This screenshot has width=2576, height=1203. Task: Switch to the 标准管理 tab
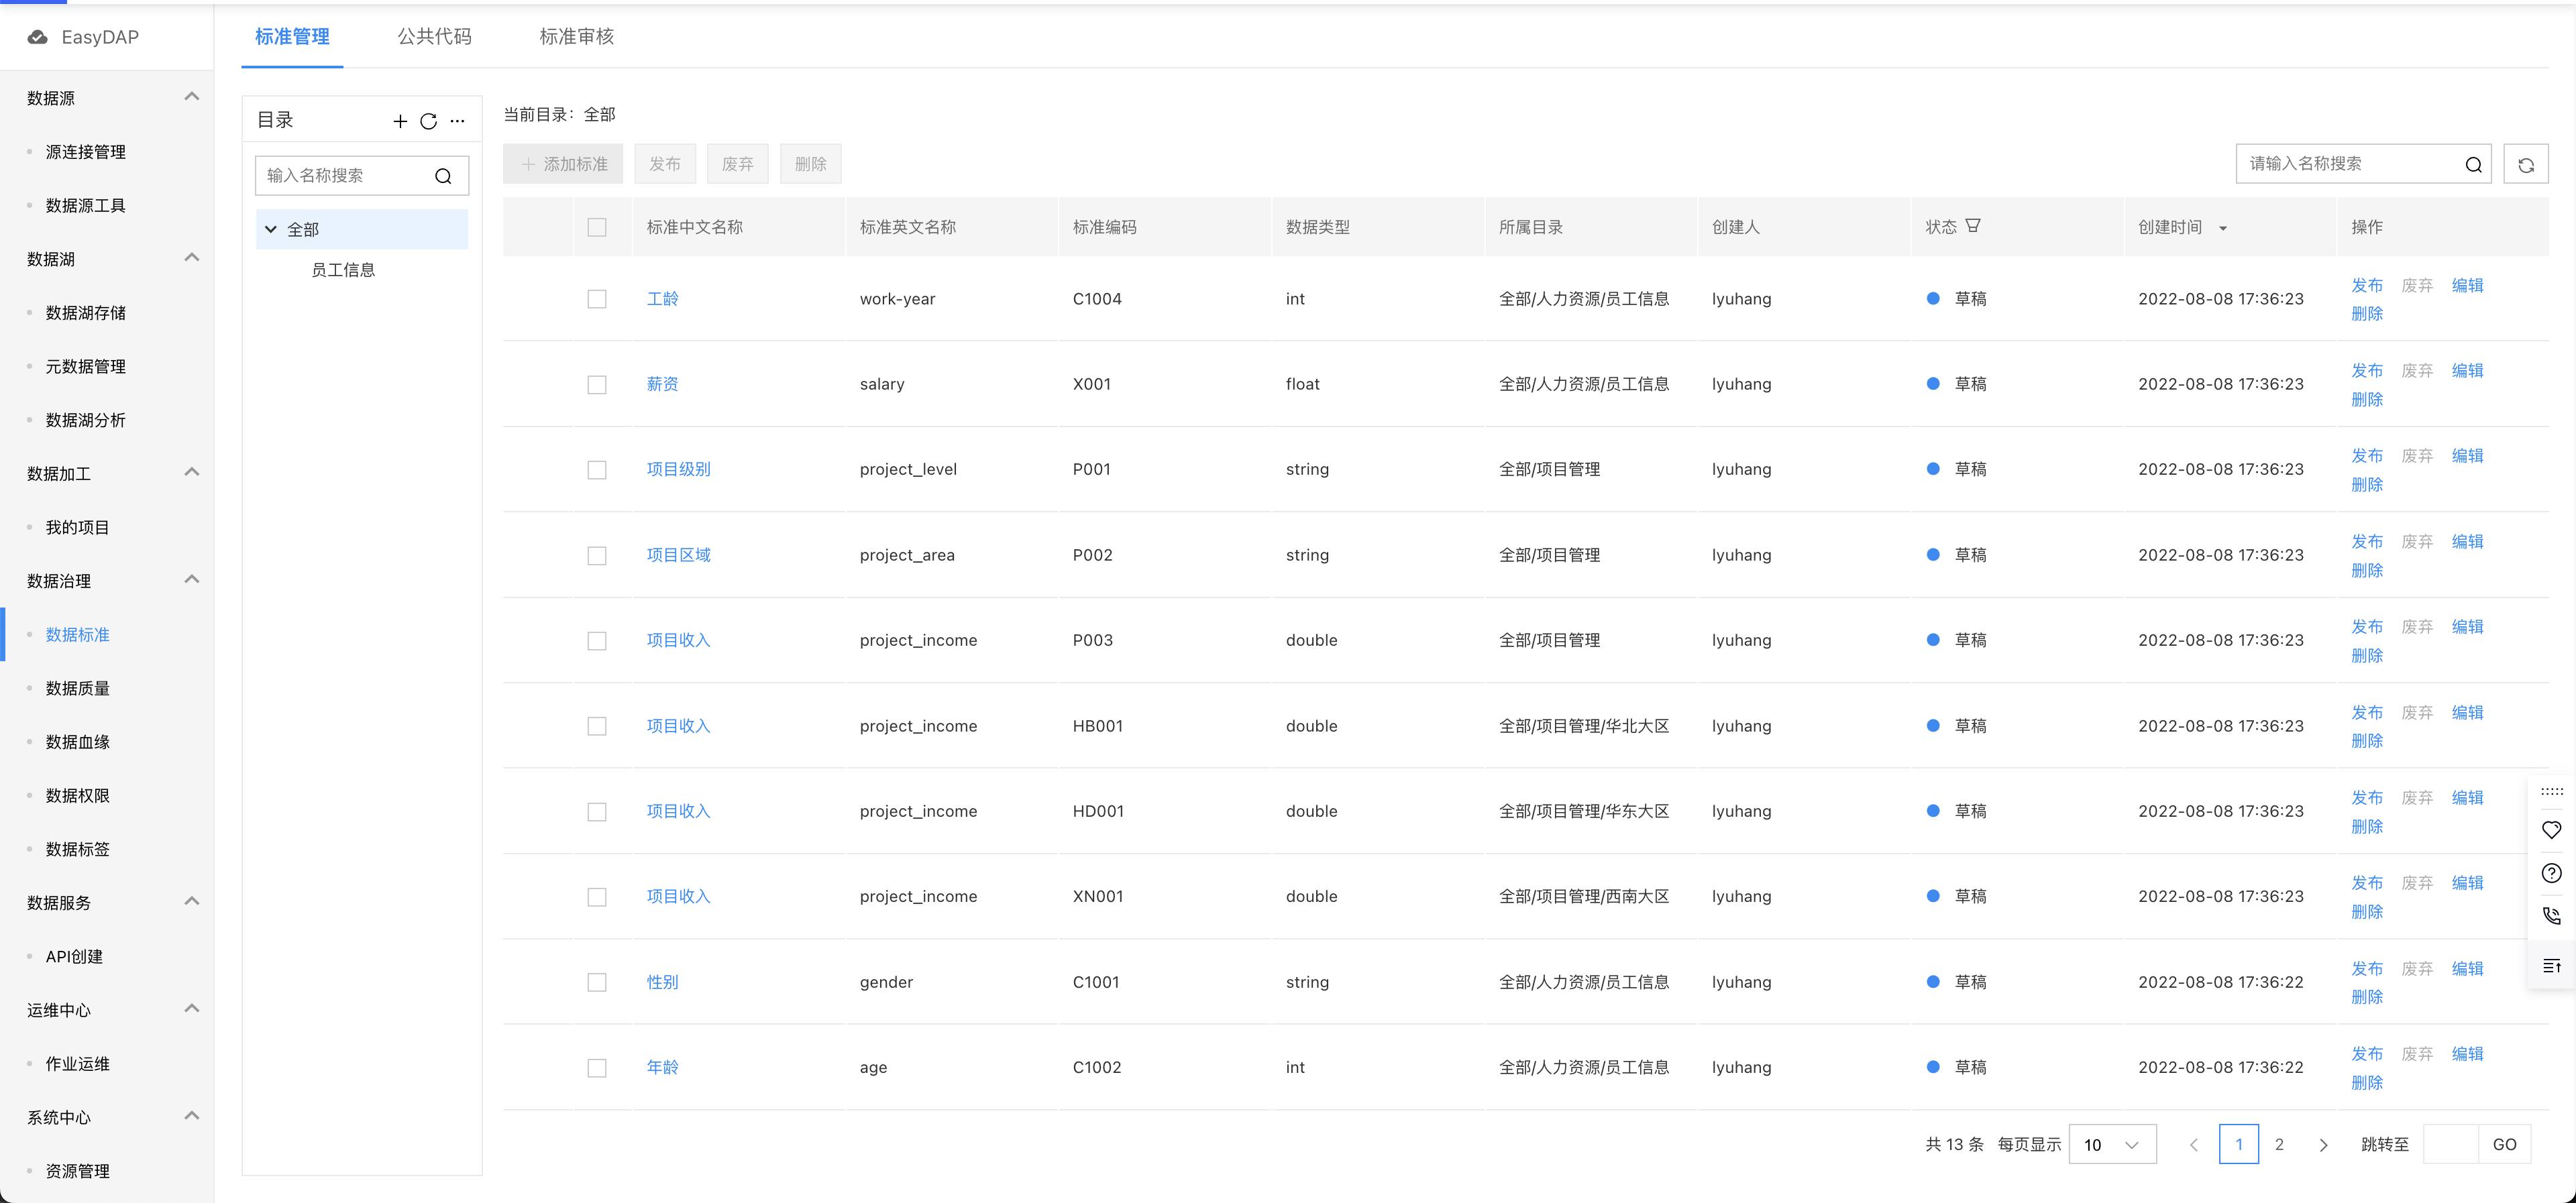pos(292,37)
